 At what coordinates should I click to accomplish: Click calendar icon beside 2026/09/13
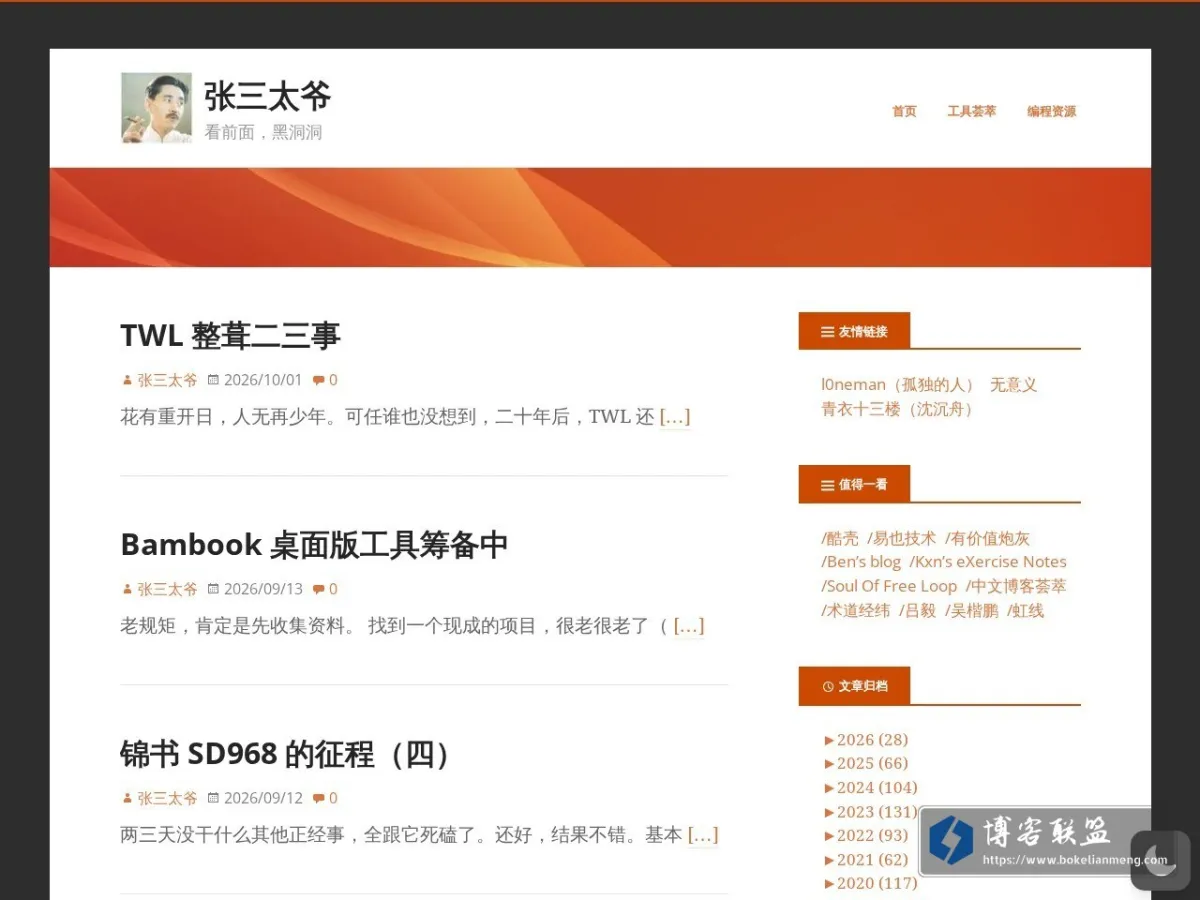[213, 589]
